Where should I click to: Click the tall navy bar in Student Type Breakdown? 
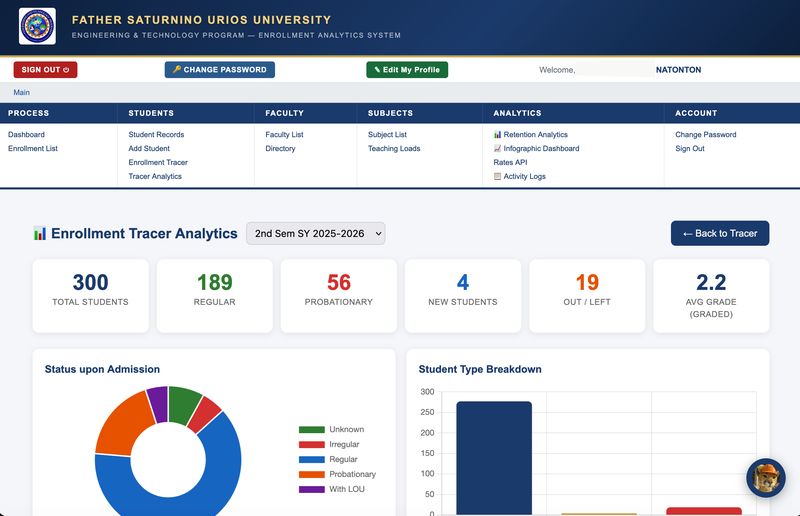pos(494,458)
